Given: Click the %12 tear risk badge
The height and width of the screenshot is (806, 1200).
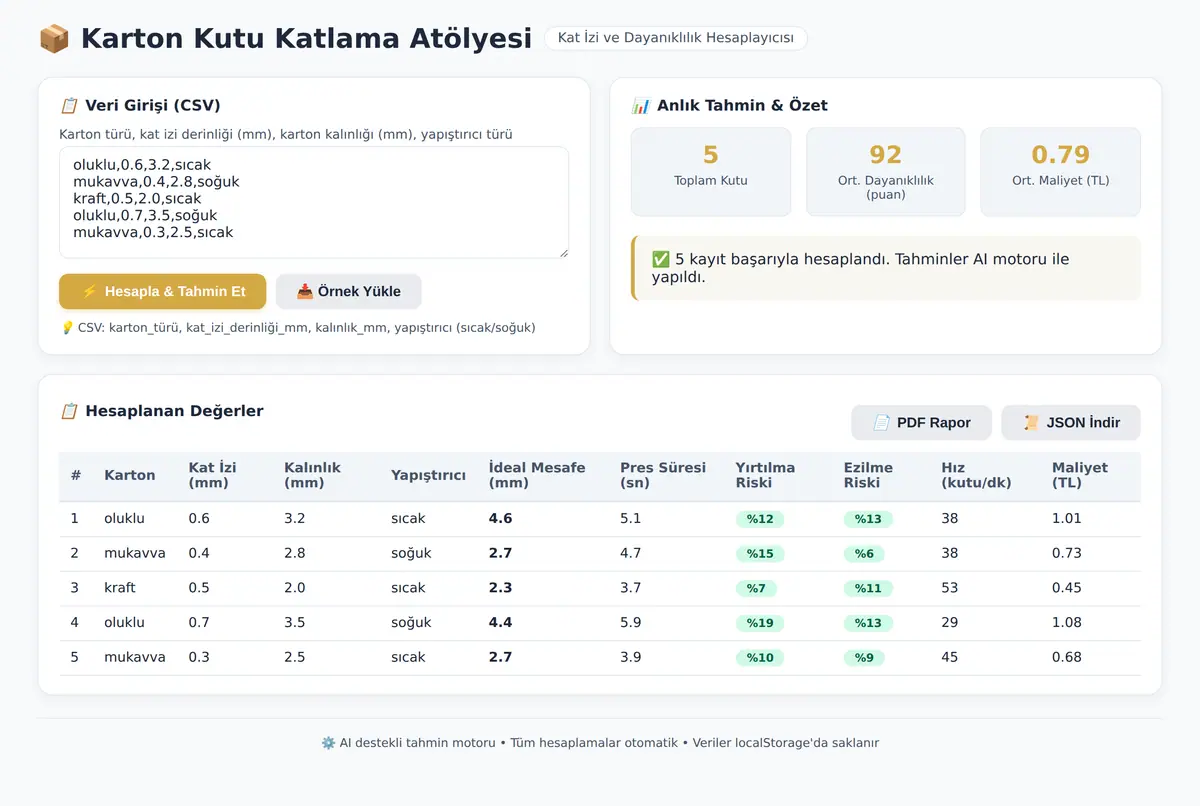Looking at the screenshot, I should 760,519.
